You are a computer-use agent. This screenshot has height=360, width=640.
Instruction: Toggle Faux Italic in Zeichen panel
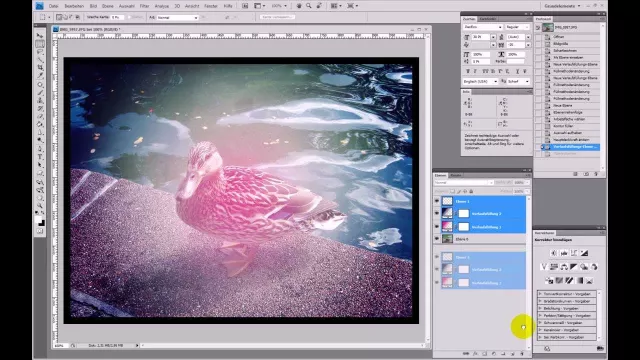point(475,71)
